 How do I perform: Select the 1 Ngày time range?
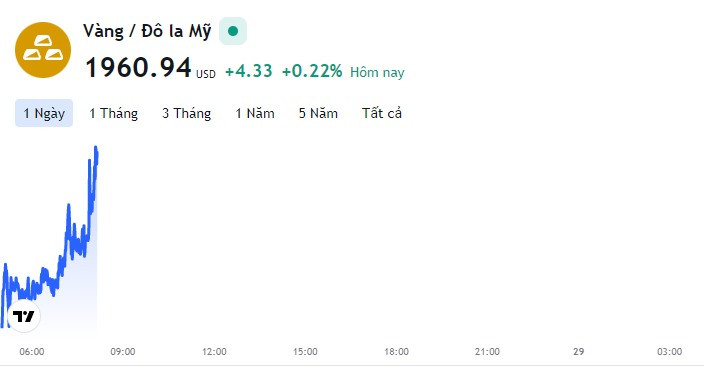tap(44, 113)
